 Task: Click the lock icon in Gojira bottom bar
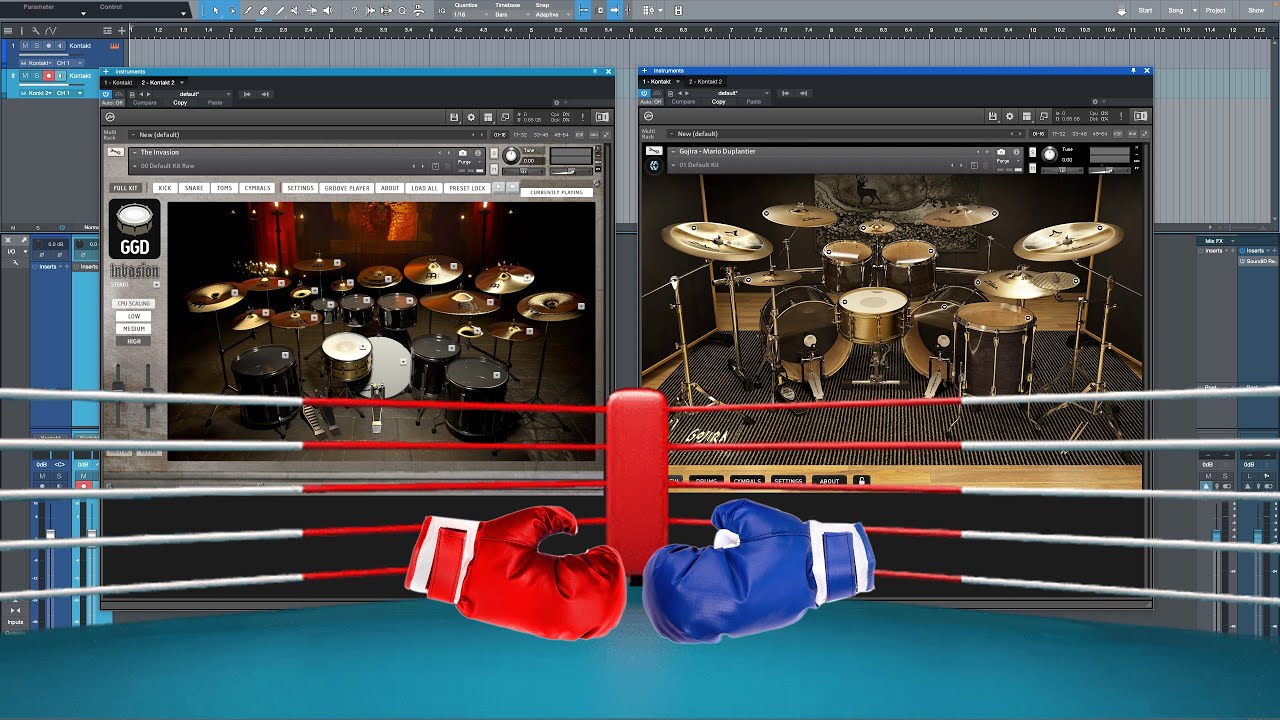tap(861, 481)
